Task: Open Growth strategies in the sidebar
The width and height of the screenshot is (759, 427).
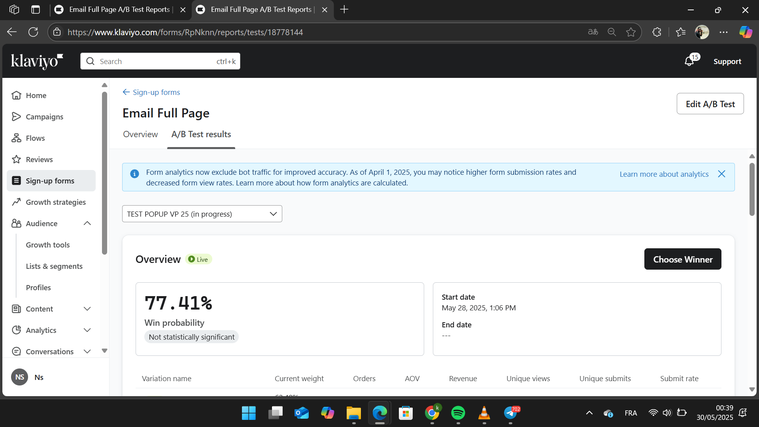Action: pyautogui.click(x=55, y=202)
